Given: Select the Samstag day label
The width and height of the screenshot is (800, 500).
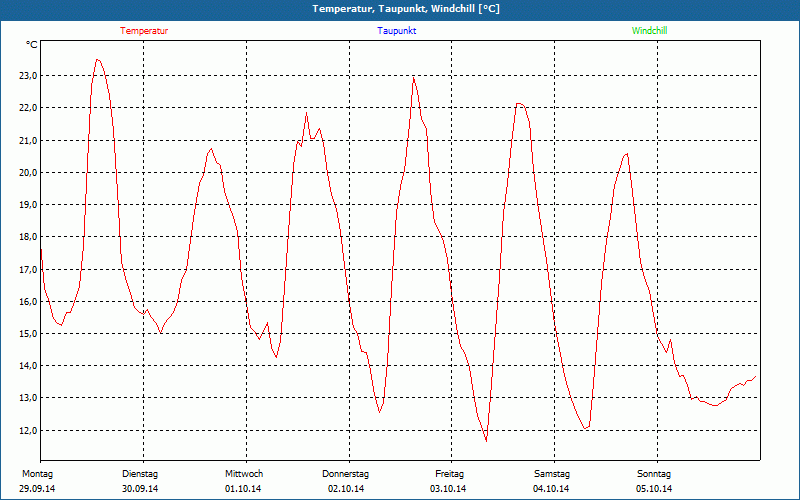Looking at the screenshot, I should [552, 474].
